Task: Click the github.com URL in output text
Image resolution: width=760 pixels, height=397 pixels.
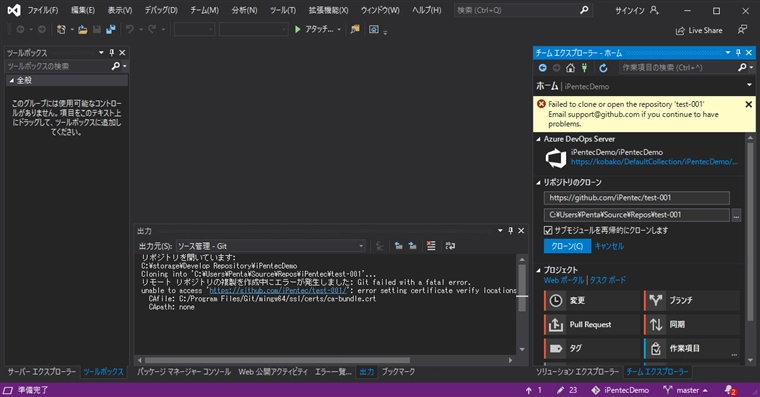Action: (278, 290)
